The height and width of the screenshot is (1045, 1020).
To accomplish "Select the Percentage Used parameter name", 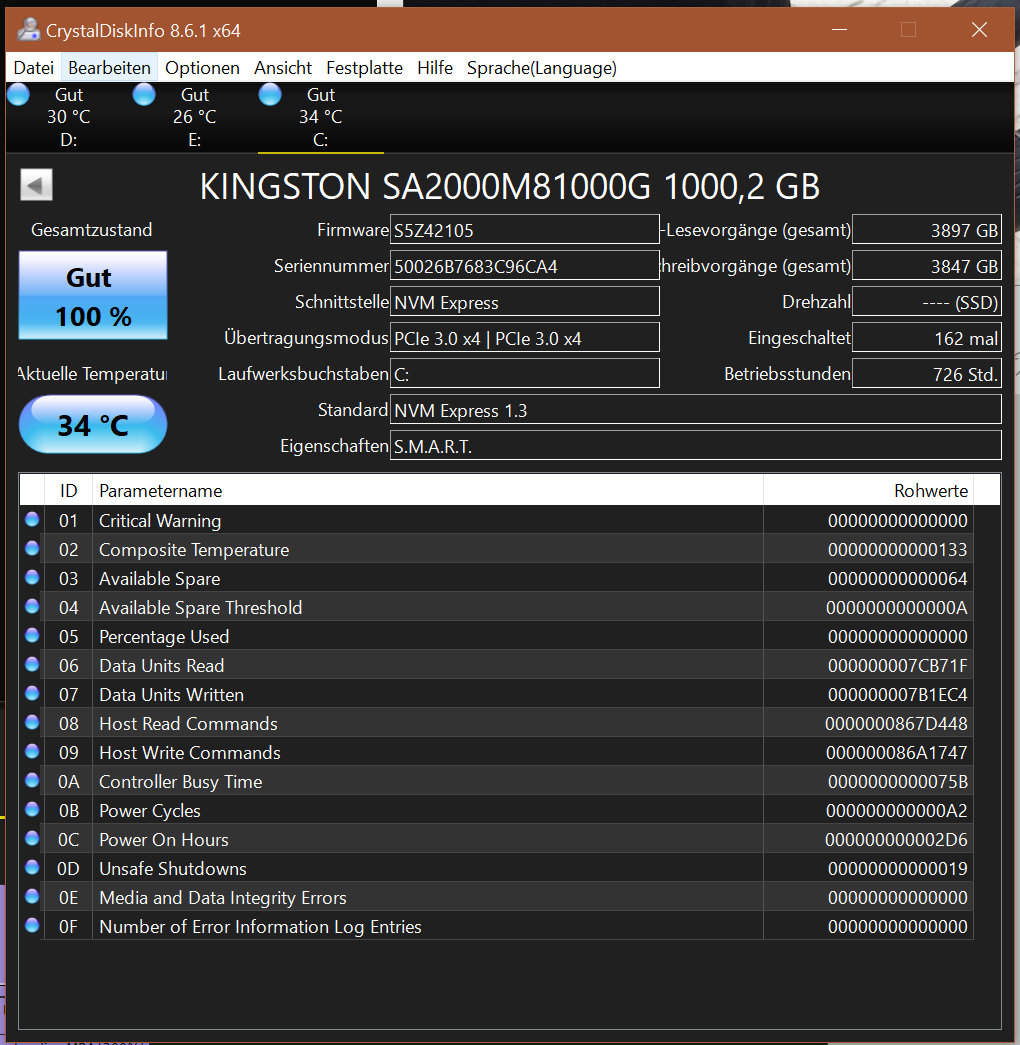I will click(x=164, y=636).
